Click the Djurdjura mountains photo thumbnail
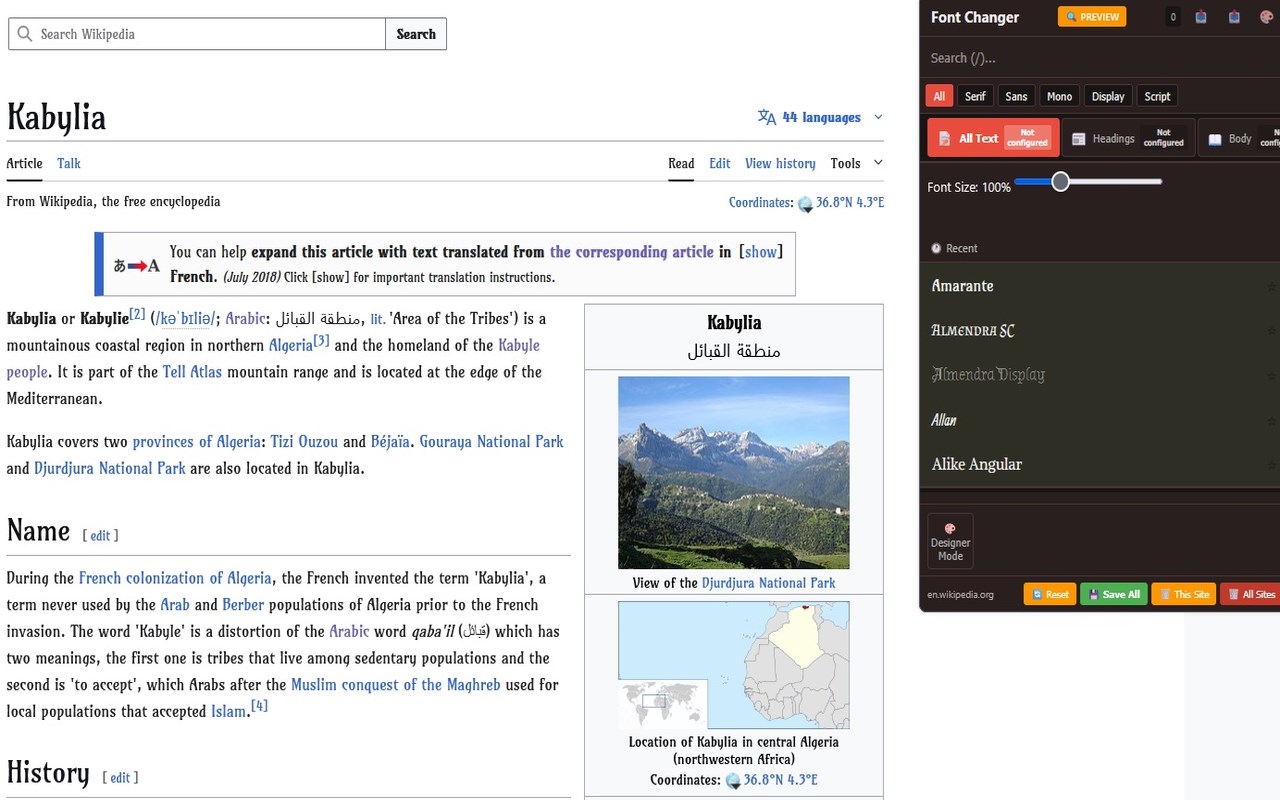1280x800 pixels. point(734,472)
